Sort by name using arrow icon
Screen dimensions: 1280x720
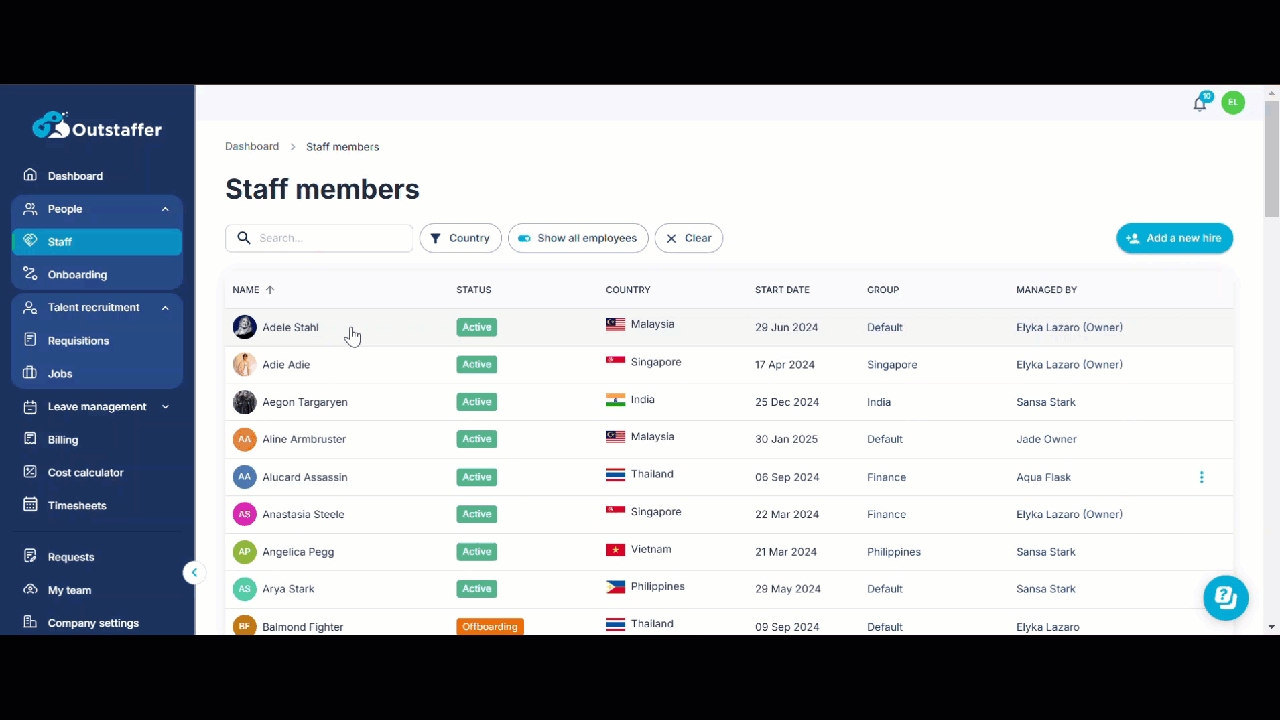(270, 290)
